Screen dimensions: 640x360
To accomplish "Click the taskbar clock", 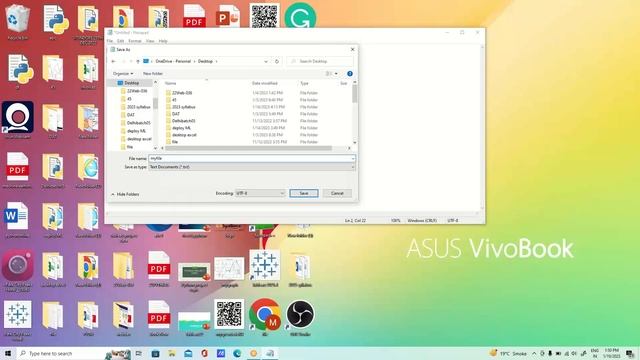I will (611, 353).
